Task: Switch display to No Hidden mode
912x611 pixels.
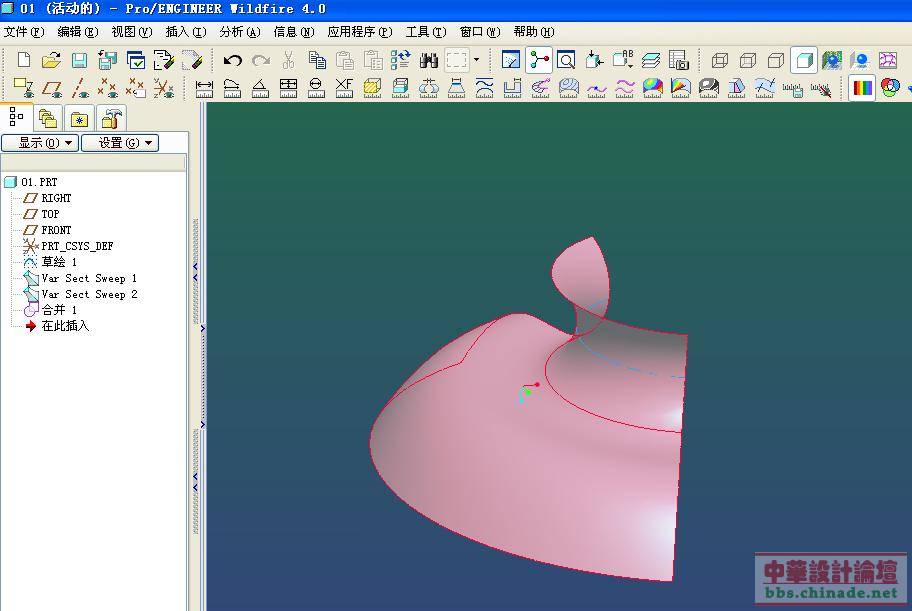Action: pyautogui.click(x=775, y=60)
